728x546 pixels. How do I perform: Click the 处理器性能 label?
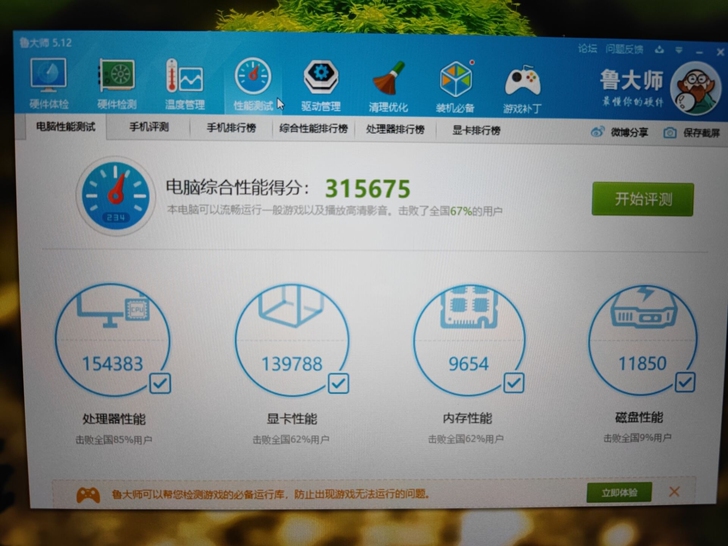[x=114, y=419]
